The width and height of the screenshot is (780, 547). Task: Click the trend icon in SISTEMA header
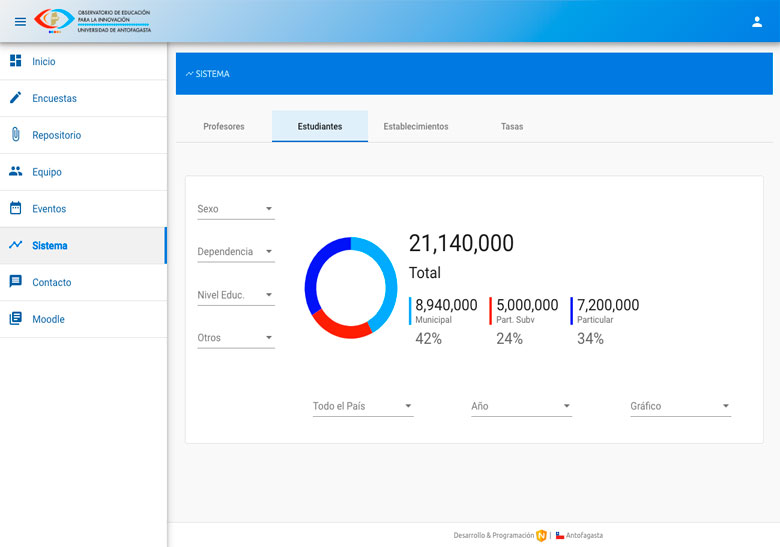tap(189, 74)
